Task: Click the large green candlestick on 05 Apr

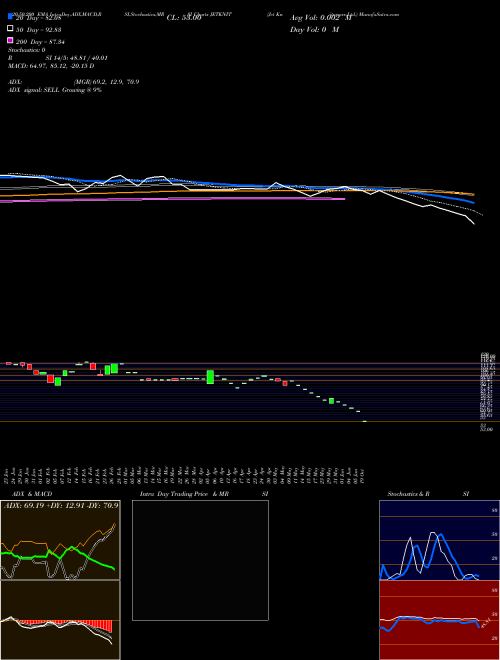Action: coord(210,377)
